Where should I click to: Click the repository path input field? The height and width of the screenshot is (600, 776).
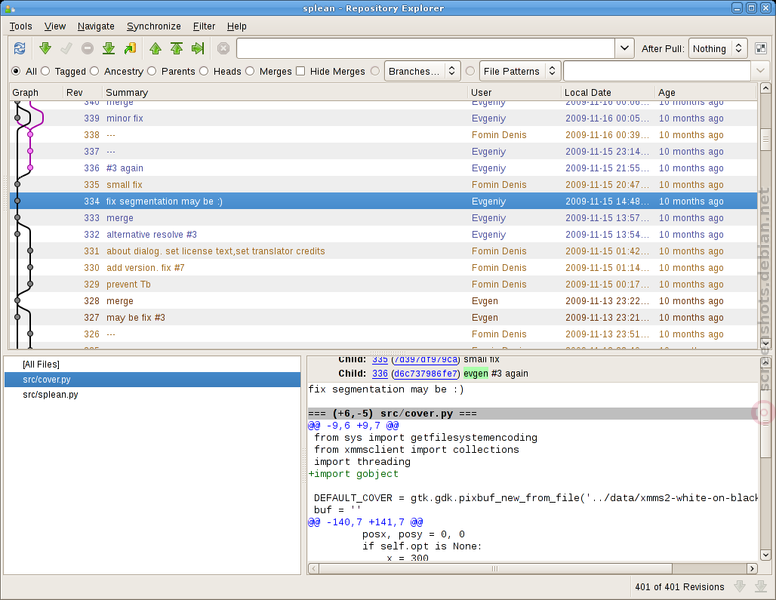(426, 48)
